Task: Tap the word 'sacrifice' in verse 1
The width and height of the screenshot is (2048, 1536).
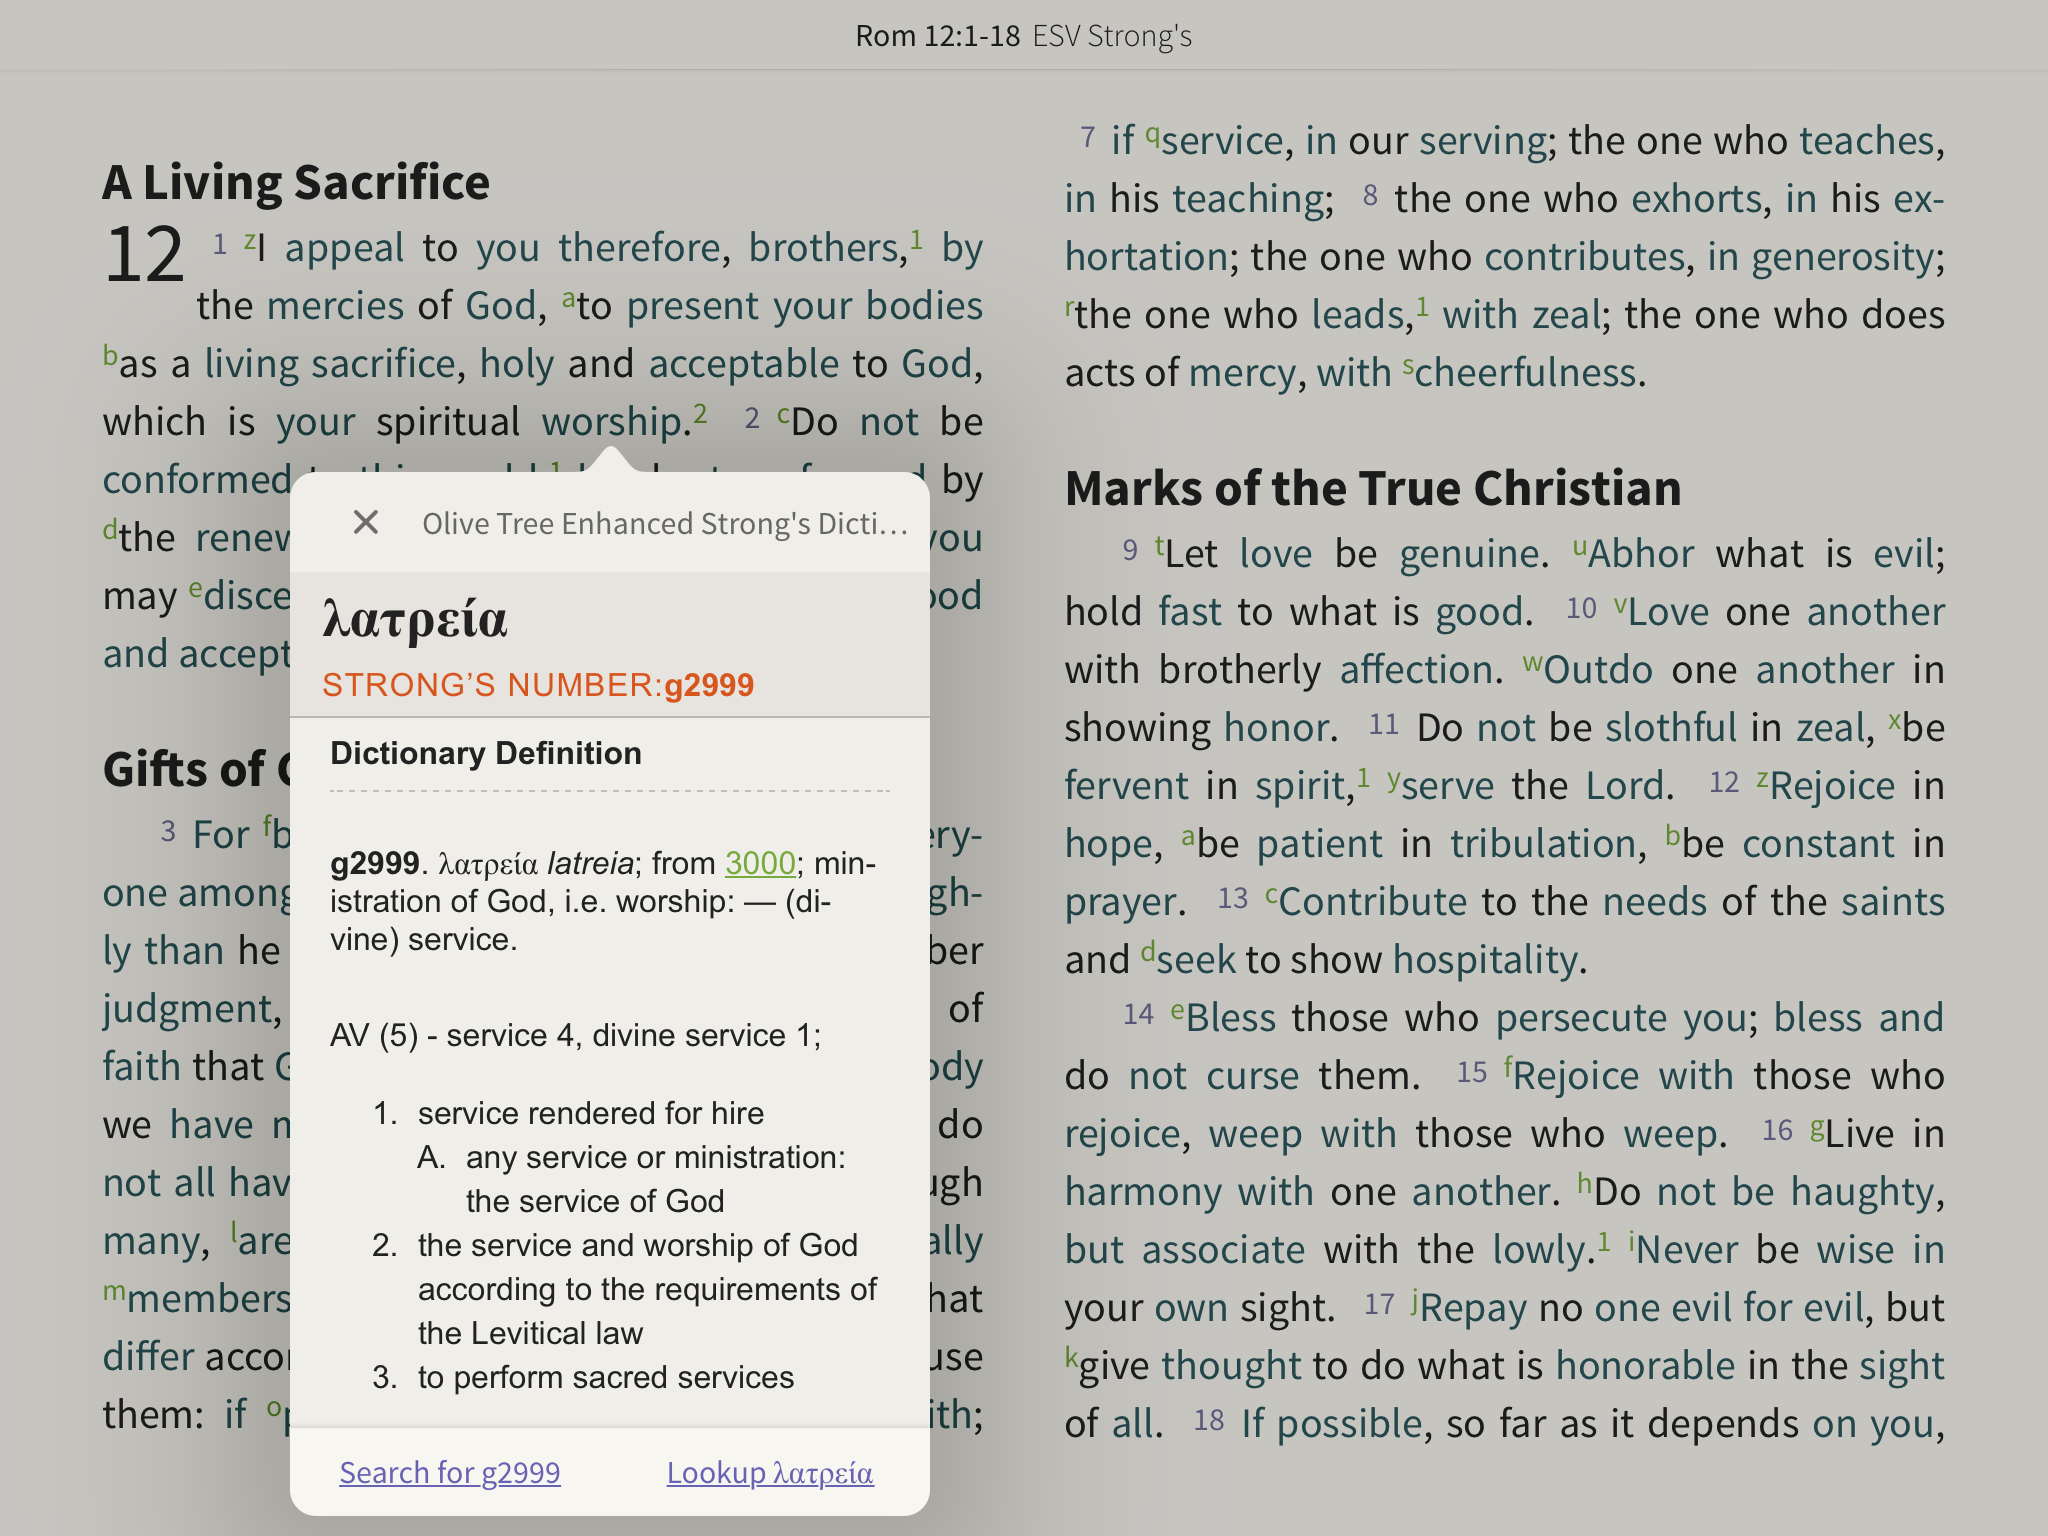Action: tap(383, 363)
